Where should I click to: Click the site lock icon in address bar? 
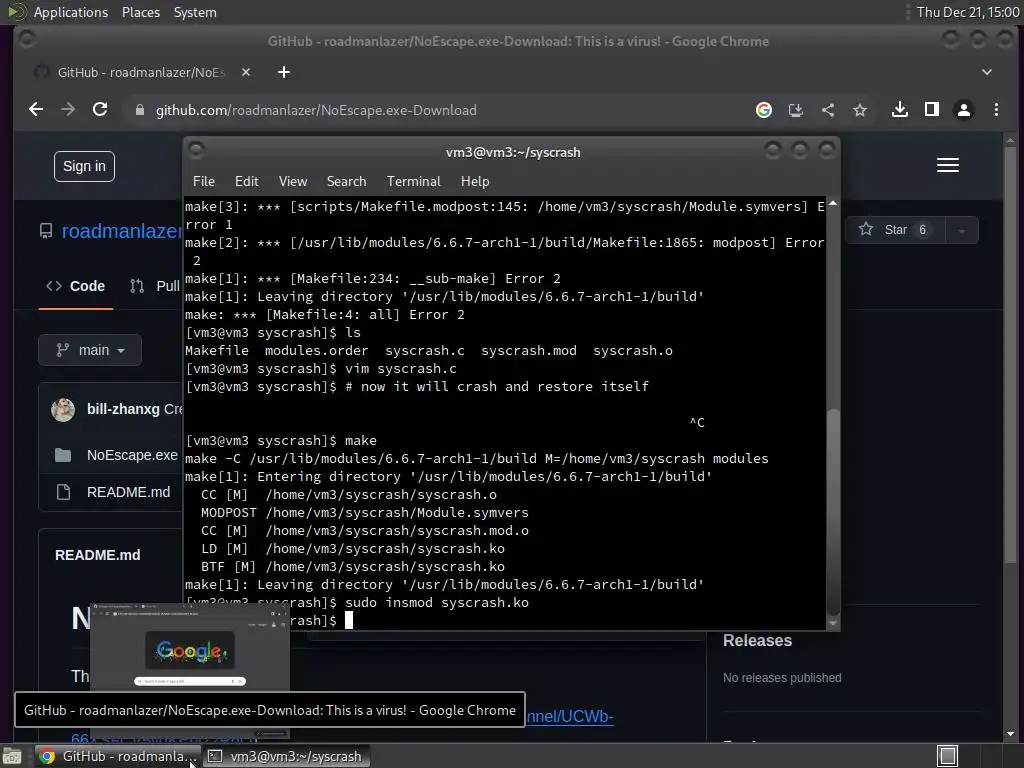(x=139, y=110)
